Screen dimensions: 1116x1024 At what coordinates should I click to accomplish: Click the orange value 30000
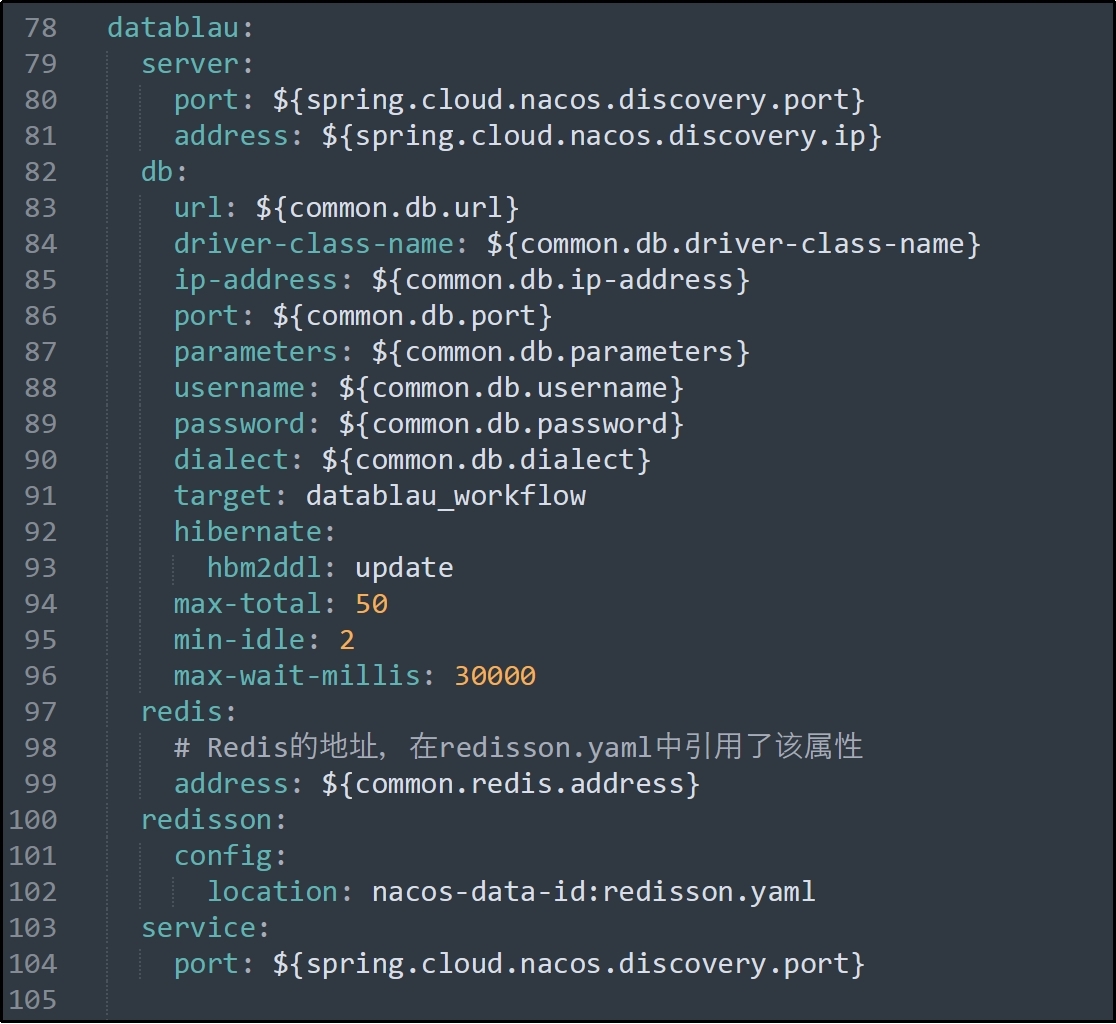tap(495, 676)
